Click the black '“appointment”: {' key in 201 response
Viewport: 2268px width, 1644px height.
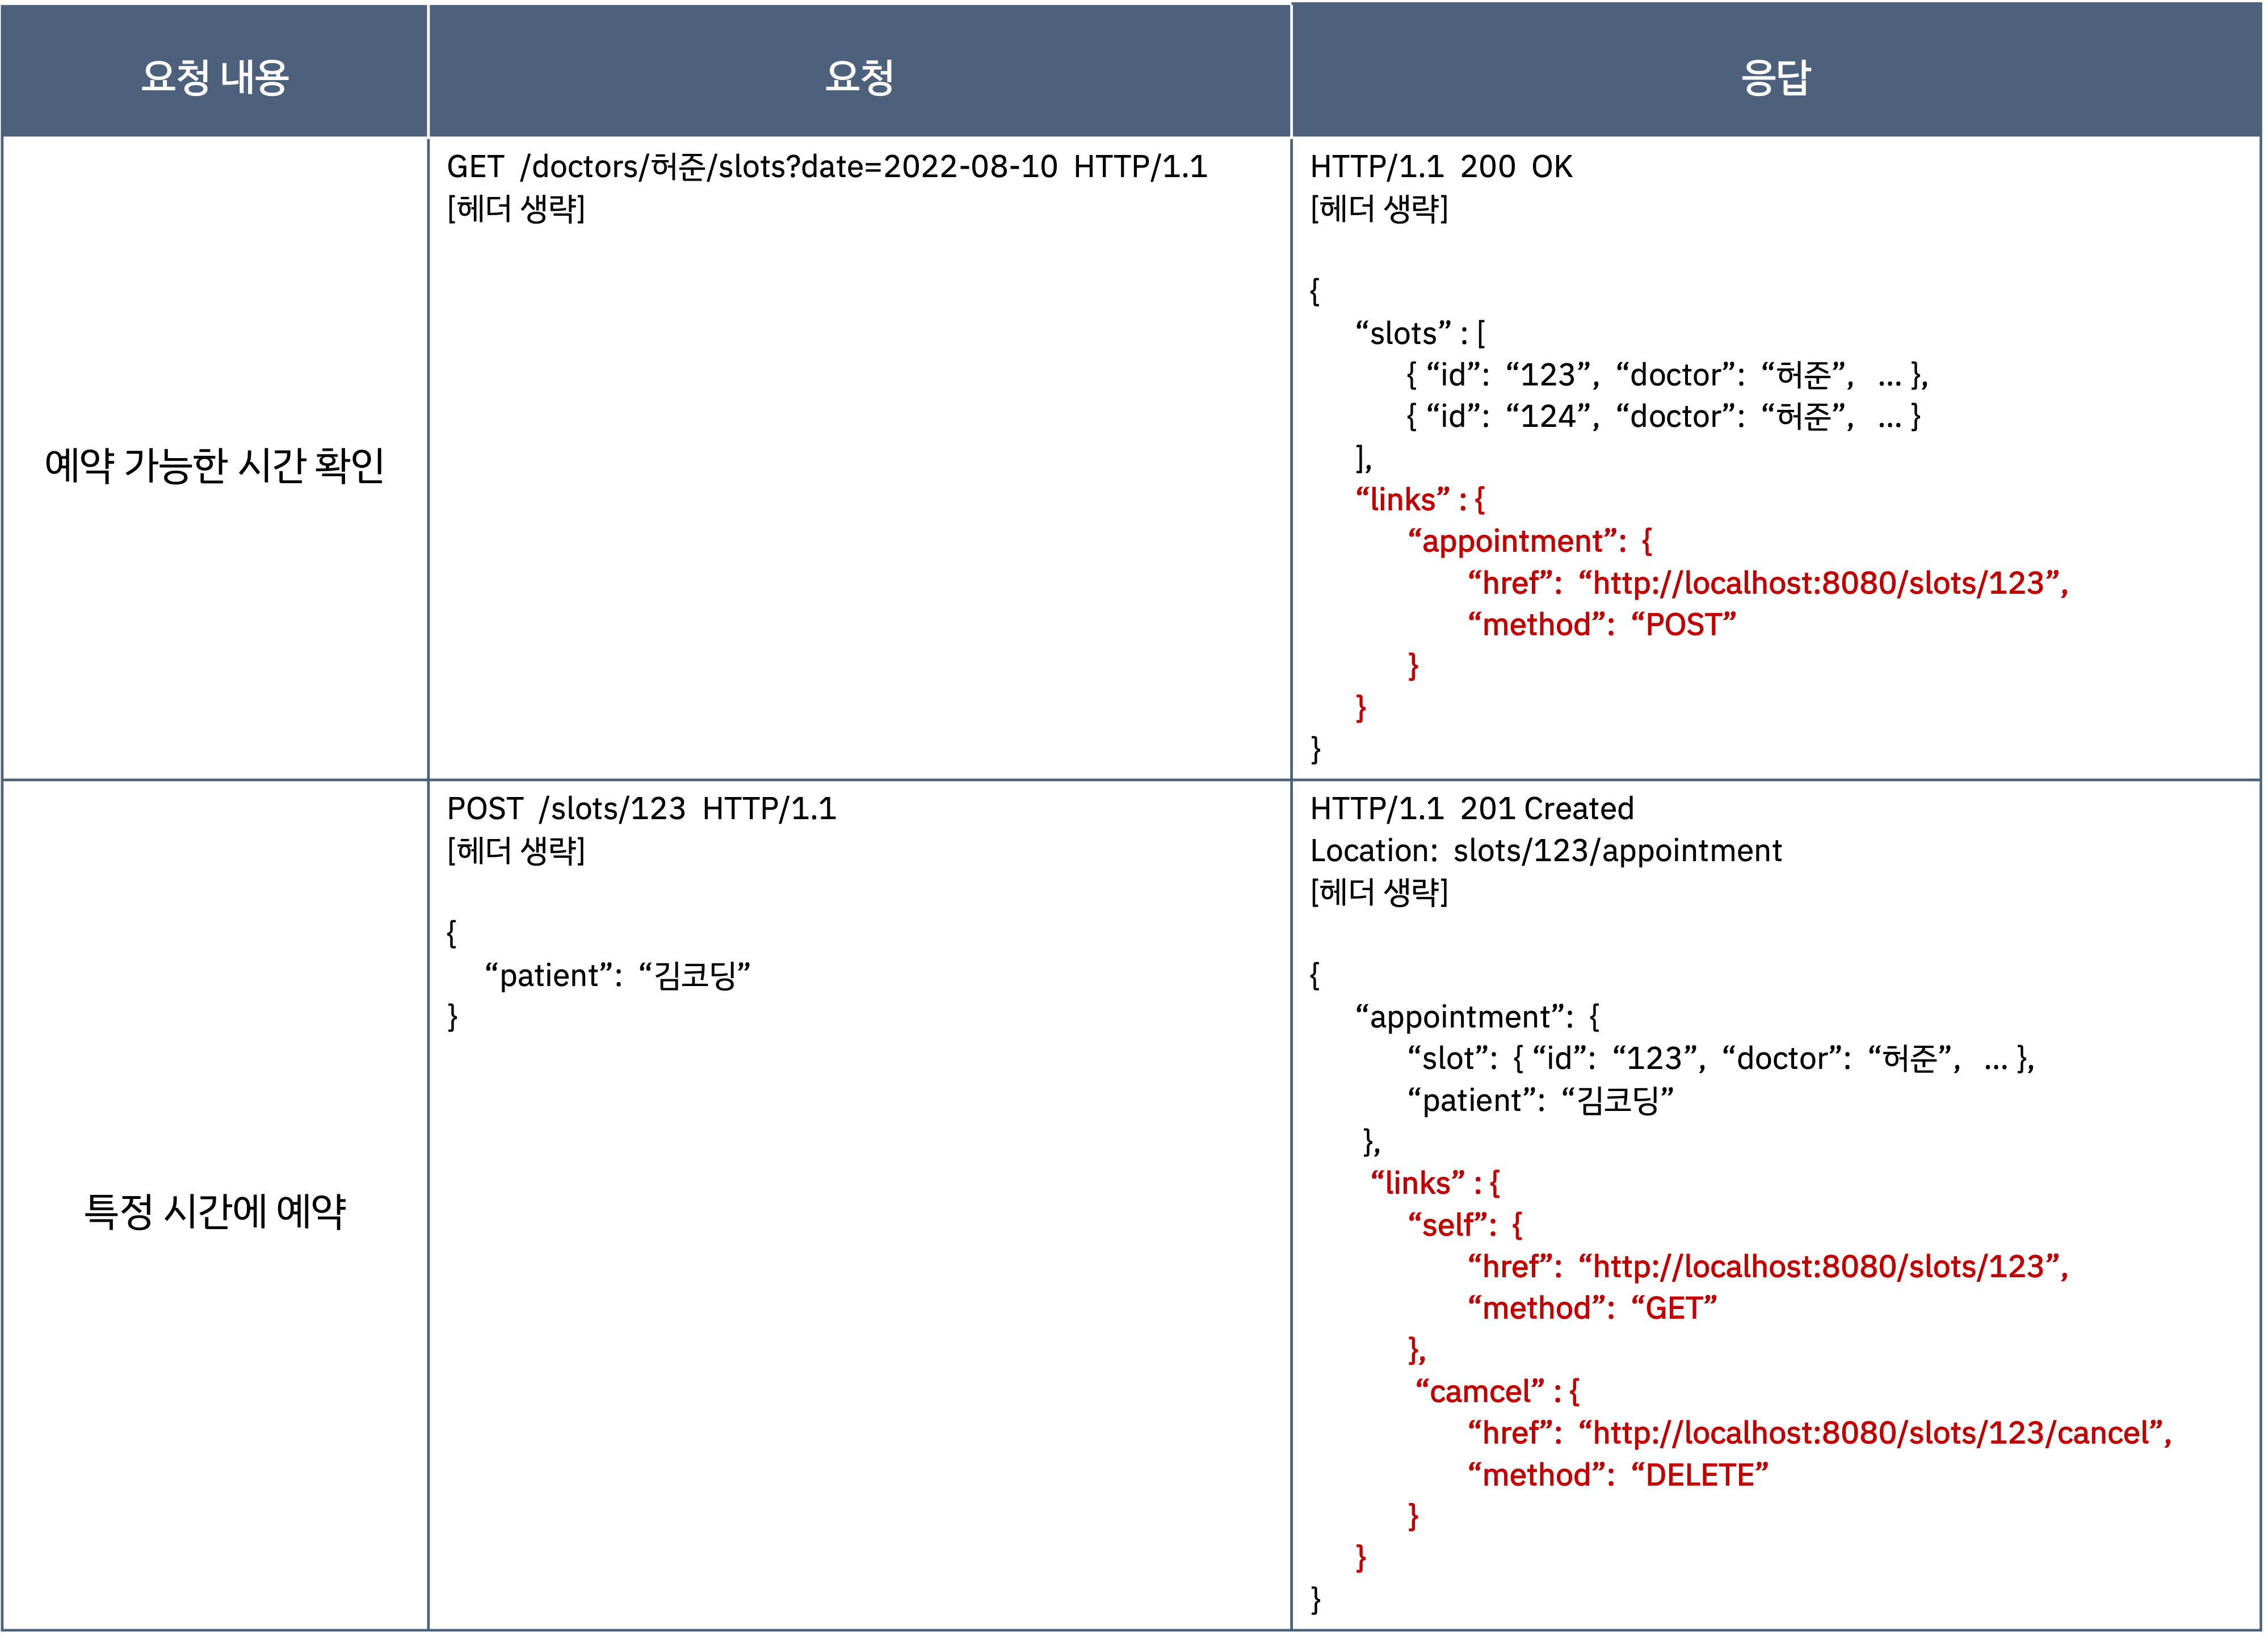click(x=1478, y=1017)
